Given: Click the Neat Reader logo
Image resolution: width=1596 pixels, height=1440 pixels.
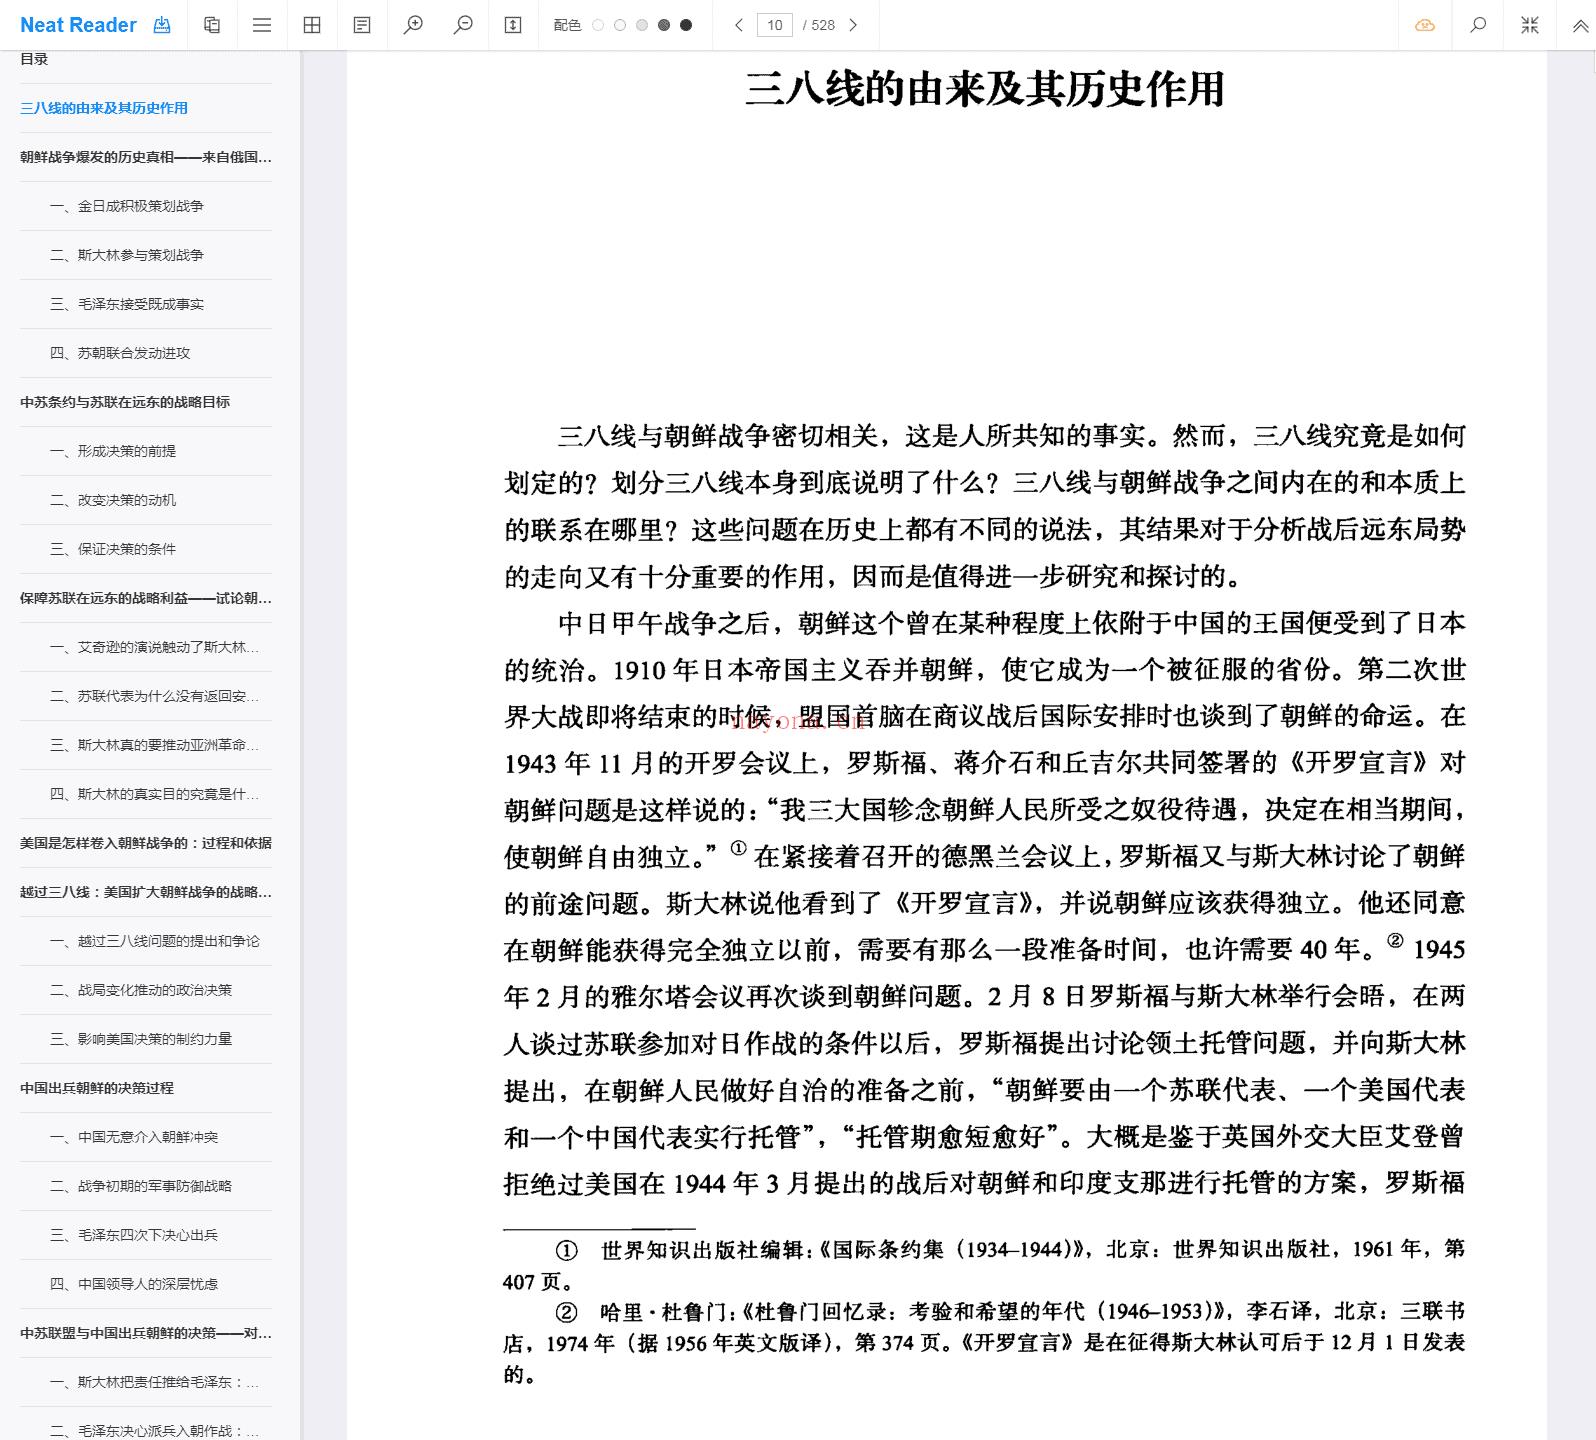Looking at the screenshot, I should [78, 25].
